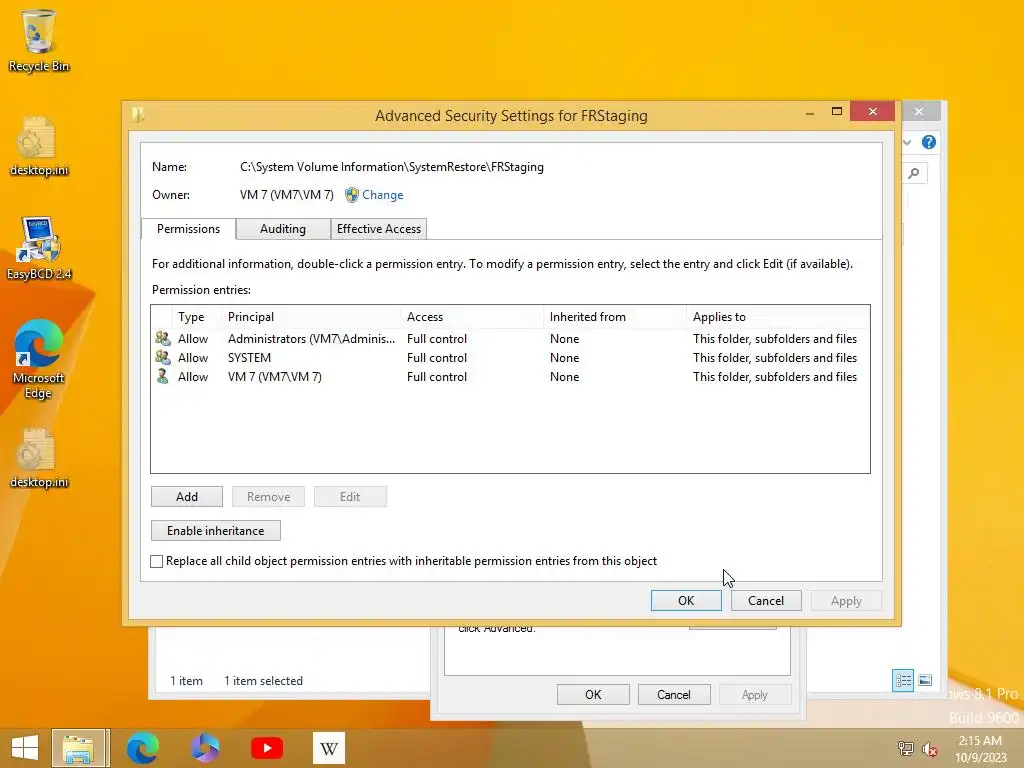Sort by the Access column header
This screenshot has height=768, width=1024.
pos(472,317)
